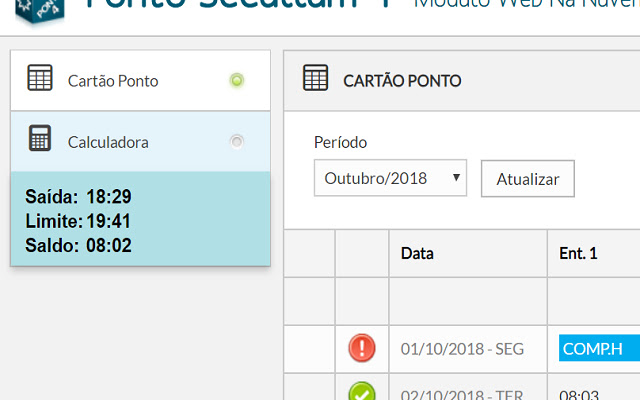This screenshot has width=640, height=400.
Task: Open the Calculadora menu item
Action: click(108, 142)
